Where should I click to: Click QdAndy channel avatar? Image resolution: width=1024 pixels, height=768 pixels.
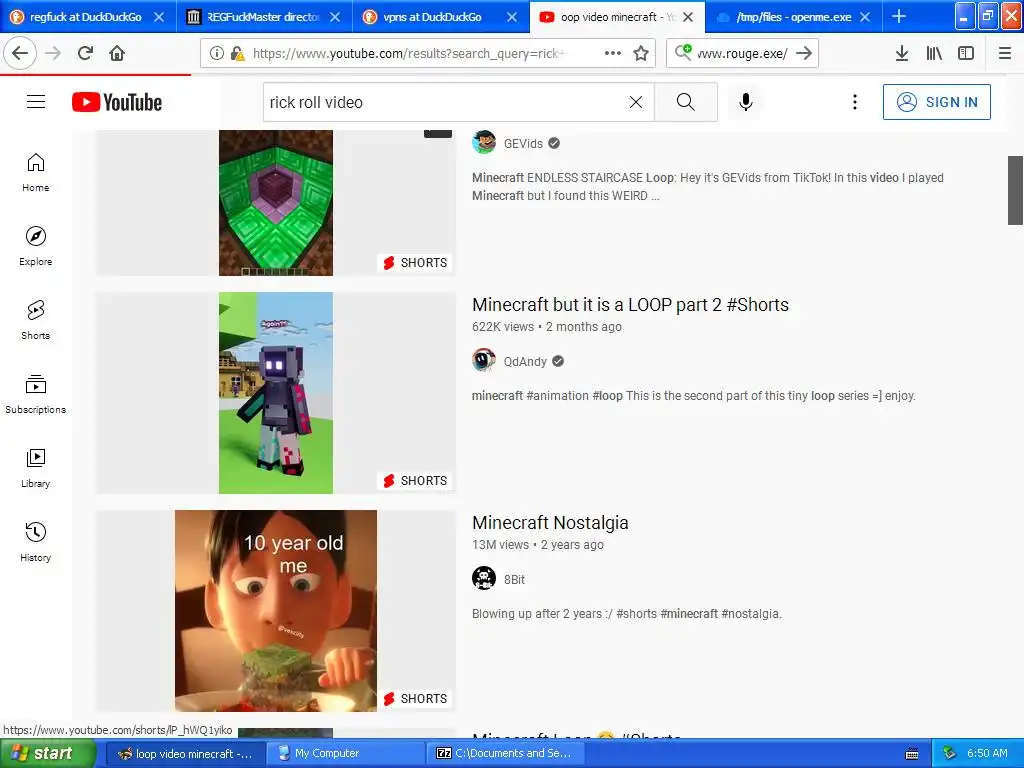[x=484, y=360]
